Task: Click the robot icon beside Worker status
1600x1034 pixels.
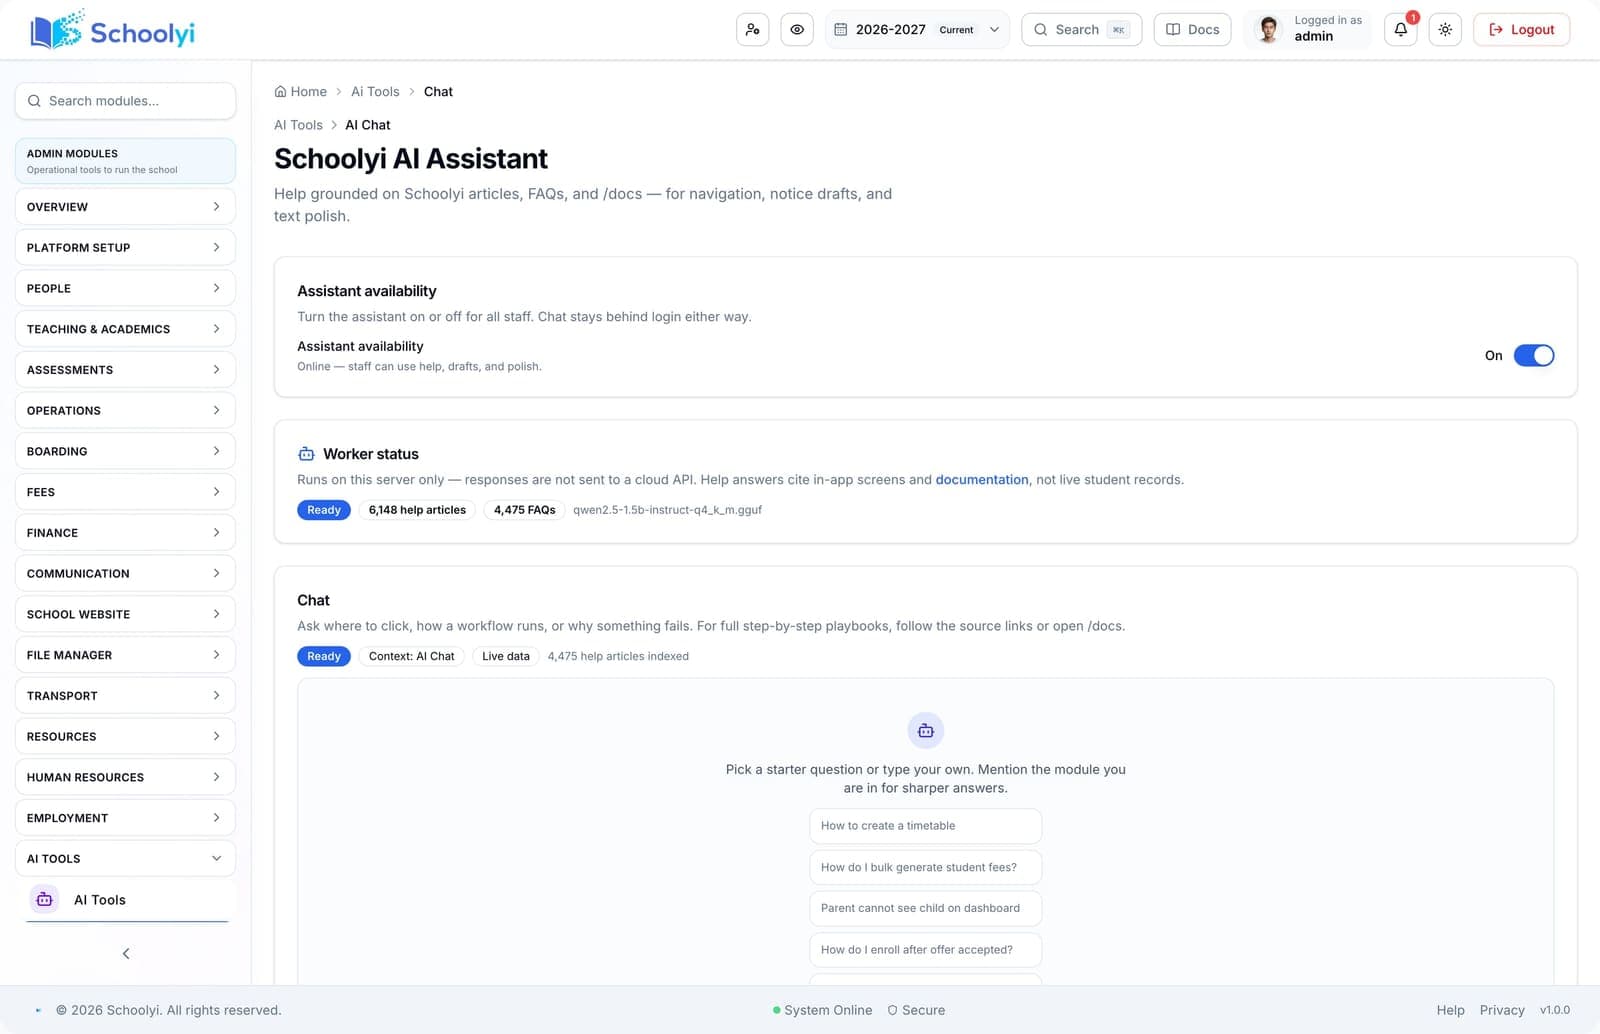Action: [x=306, y=454]
